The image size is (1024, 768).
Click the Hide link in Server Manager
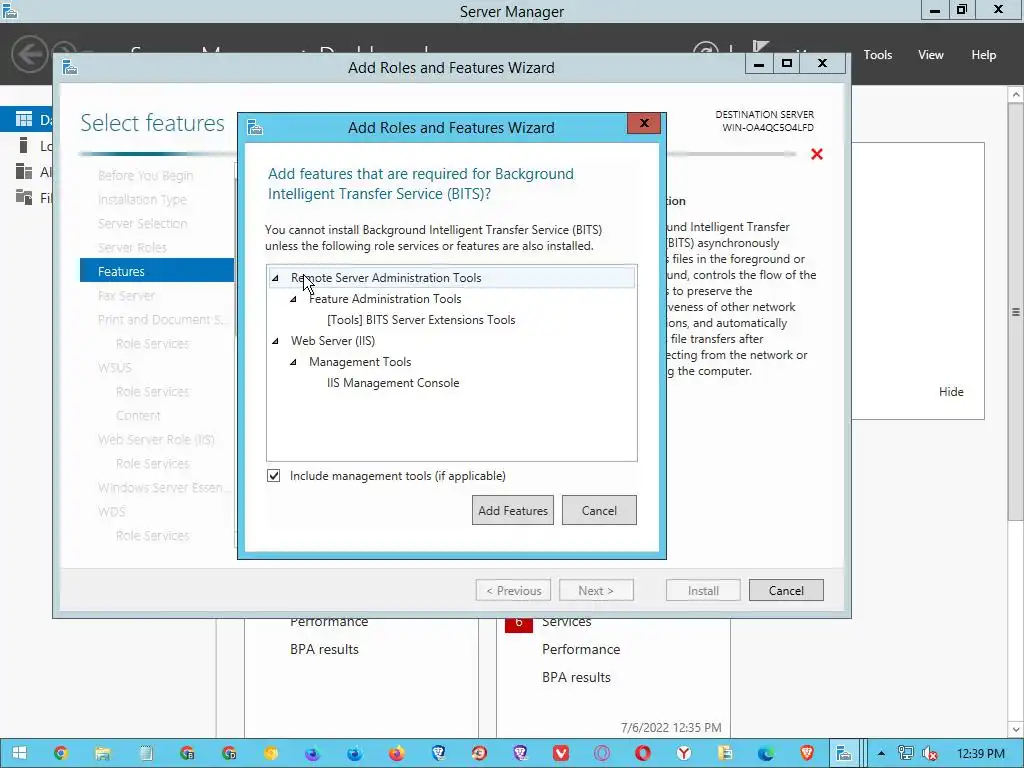coord(951,392)
